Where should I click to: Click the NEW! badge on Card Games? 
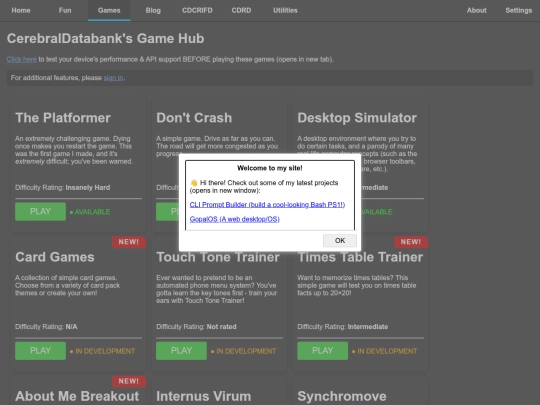(x=129, y=242)
